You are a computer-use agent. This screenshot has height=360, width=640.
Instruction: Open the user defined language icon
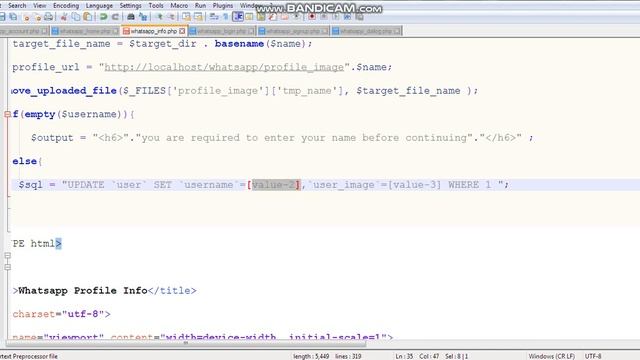click(249, 17)
